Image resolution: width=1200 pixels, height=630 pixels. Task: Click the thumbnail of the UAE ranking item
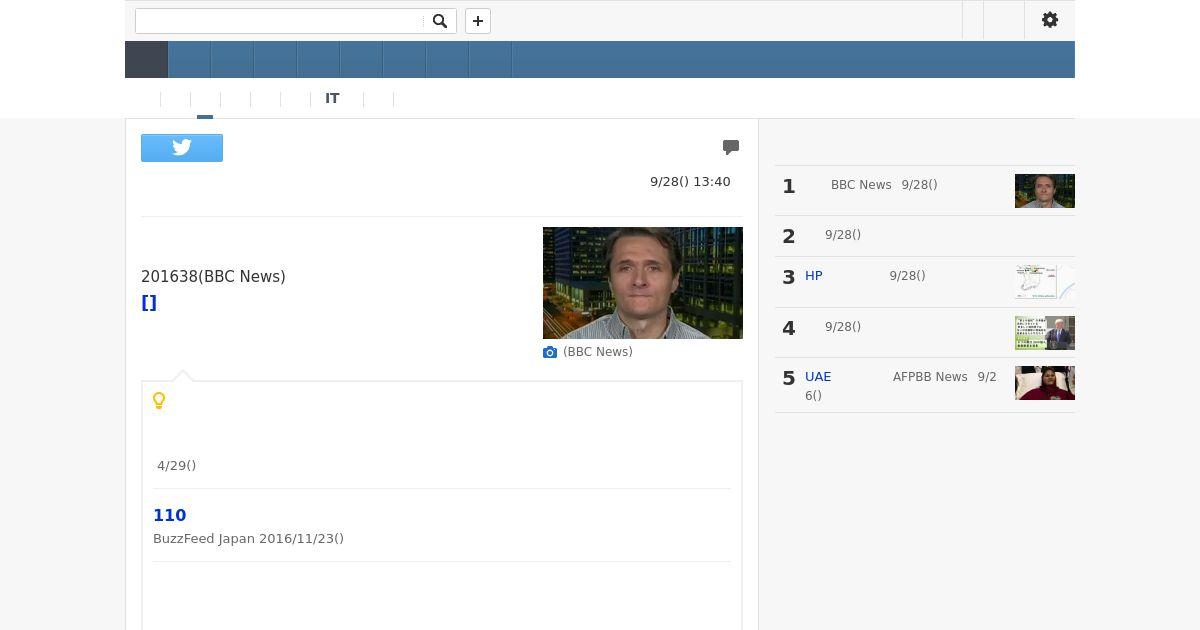pyautogui.click(x=1045, y=383)
